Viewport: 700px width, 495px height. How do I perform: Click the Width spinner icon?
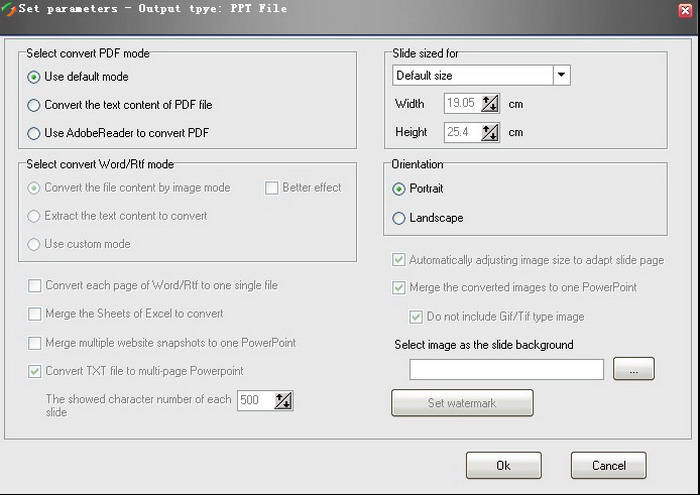point(489,103)
